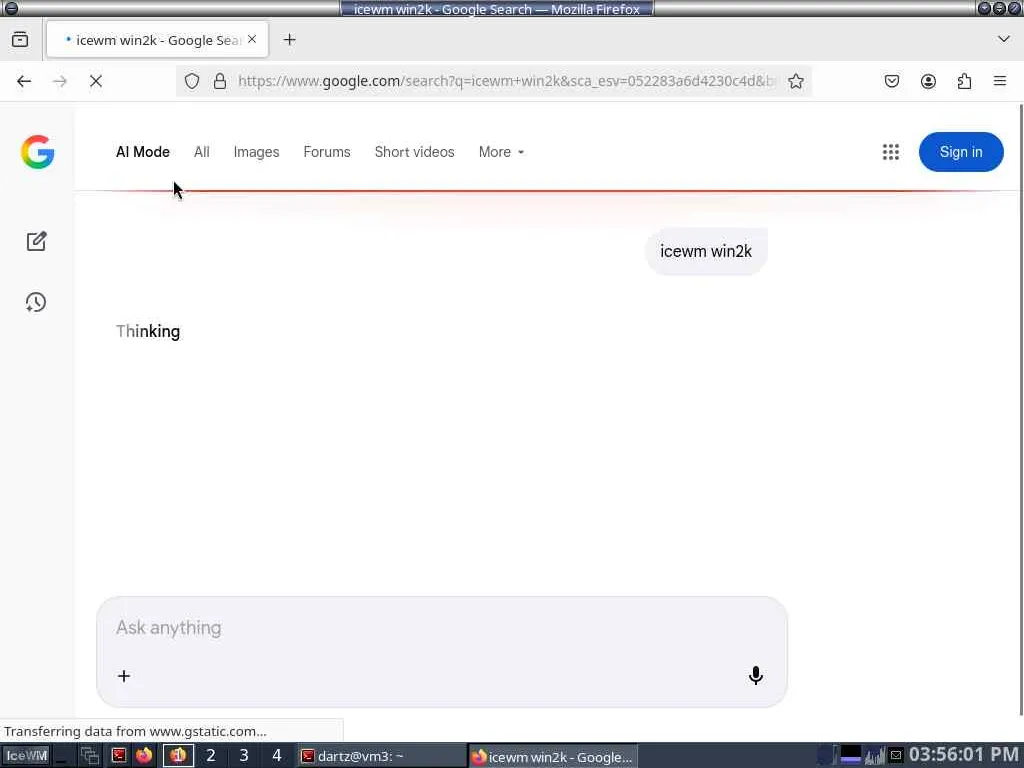Click the site security padlock icon

(x=220, y=81)
